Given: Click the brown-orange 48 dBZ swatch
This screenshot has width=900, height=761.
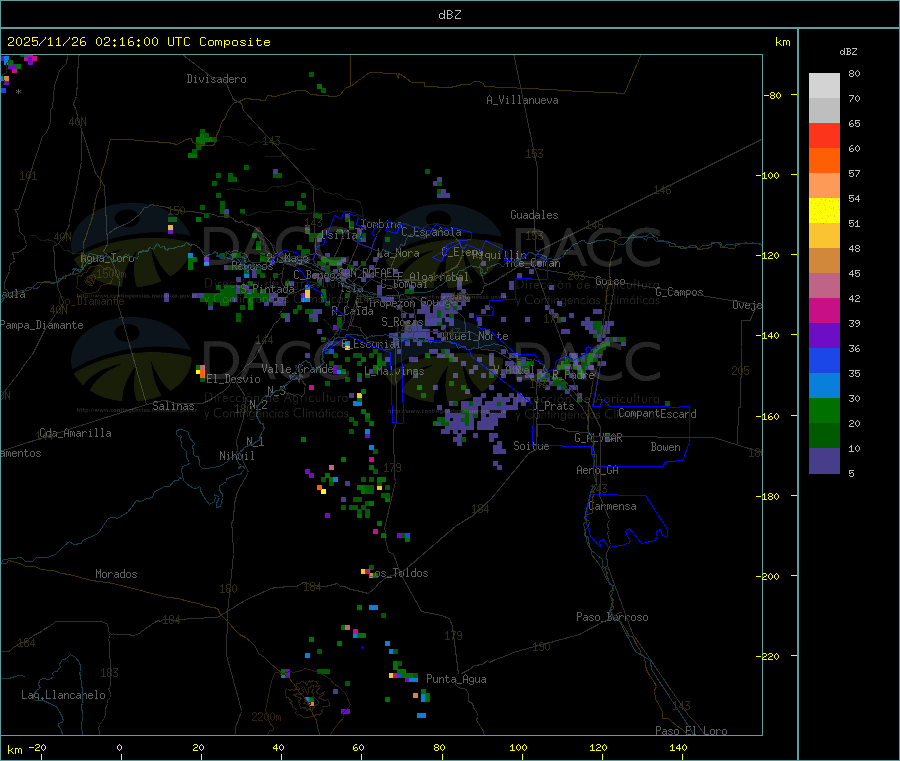Looking at the screenshot, I should (824, 260).
